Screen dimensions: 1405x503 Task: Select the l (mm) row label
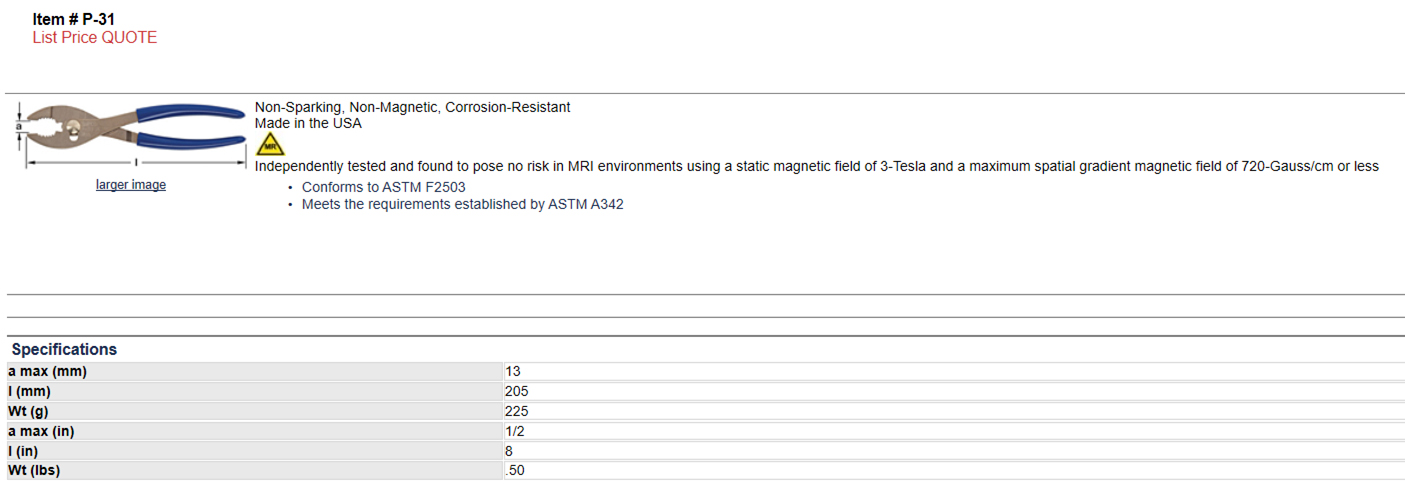click(x=254, y=391)
